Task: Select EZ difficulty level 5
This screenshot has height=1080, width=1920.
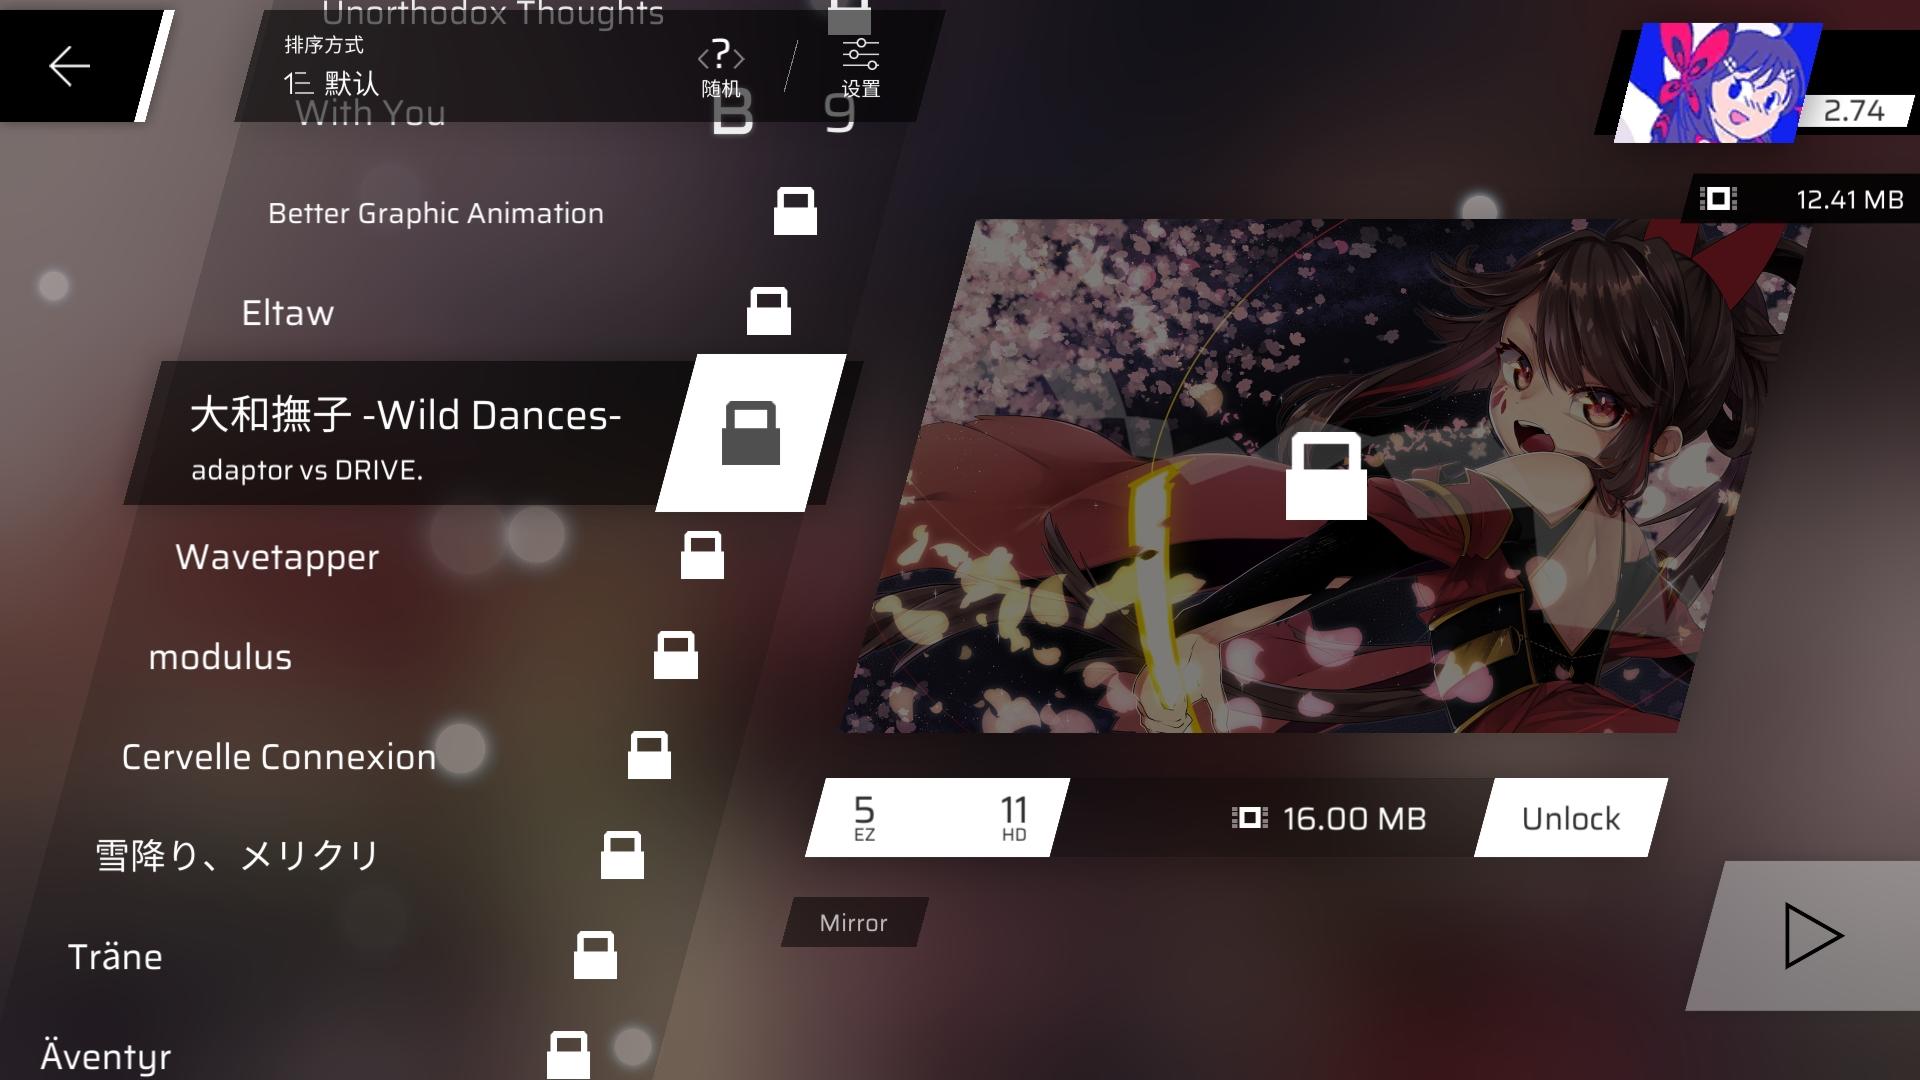Action: [x=865, y=817]
